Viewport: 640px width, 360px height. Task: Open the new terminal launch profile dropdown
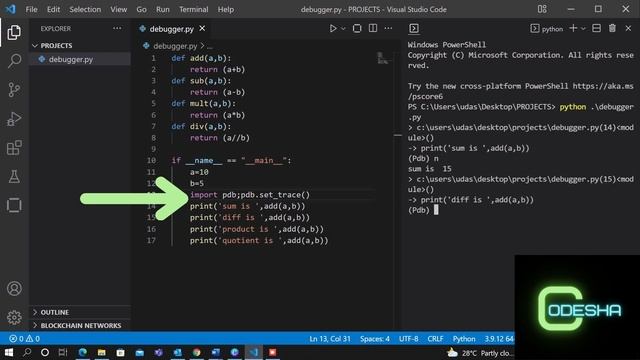coord(583,29)
